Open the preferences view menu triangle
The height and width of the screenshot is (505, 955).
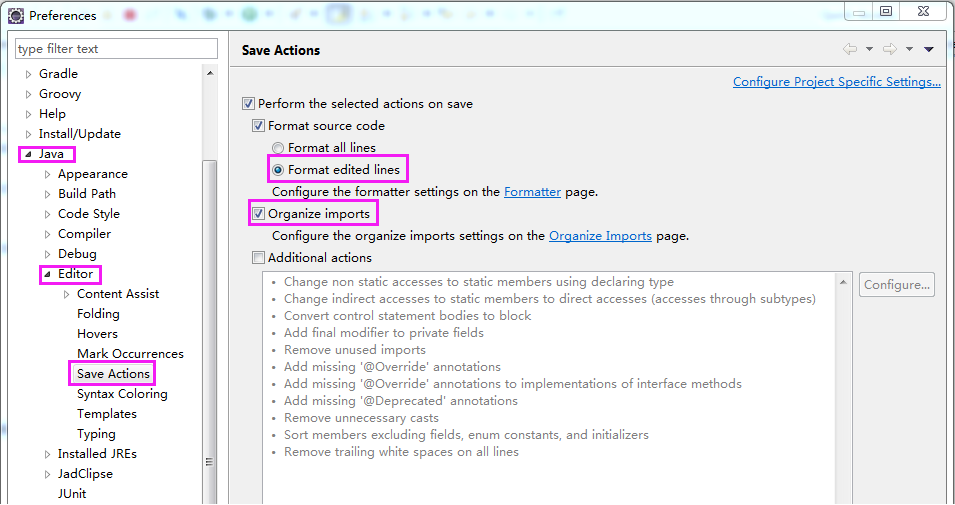[929, 49]
